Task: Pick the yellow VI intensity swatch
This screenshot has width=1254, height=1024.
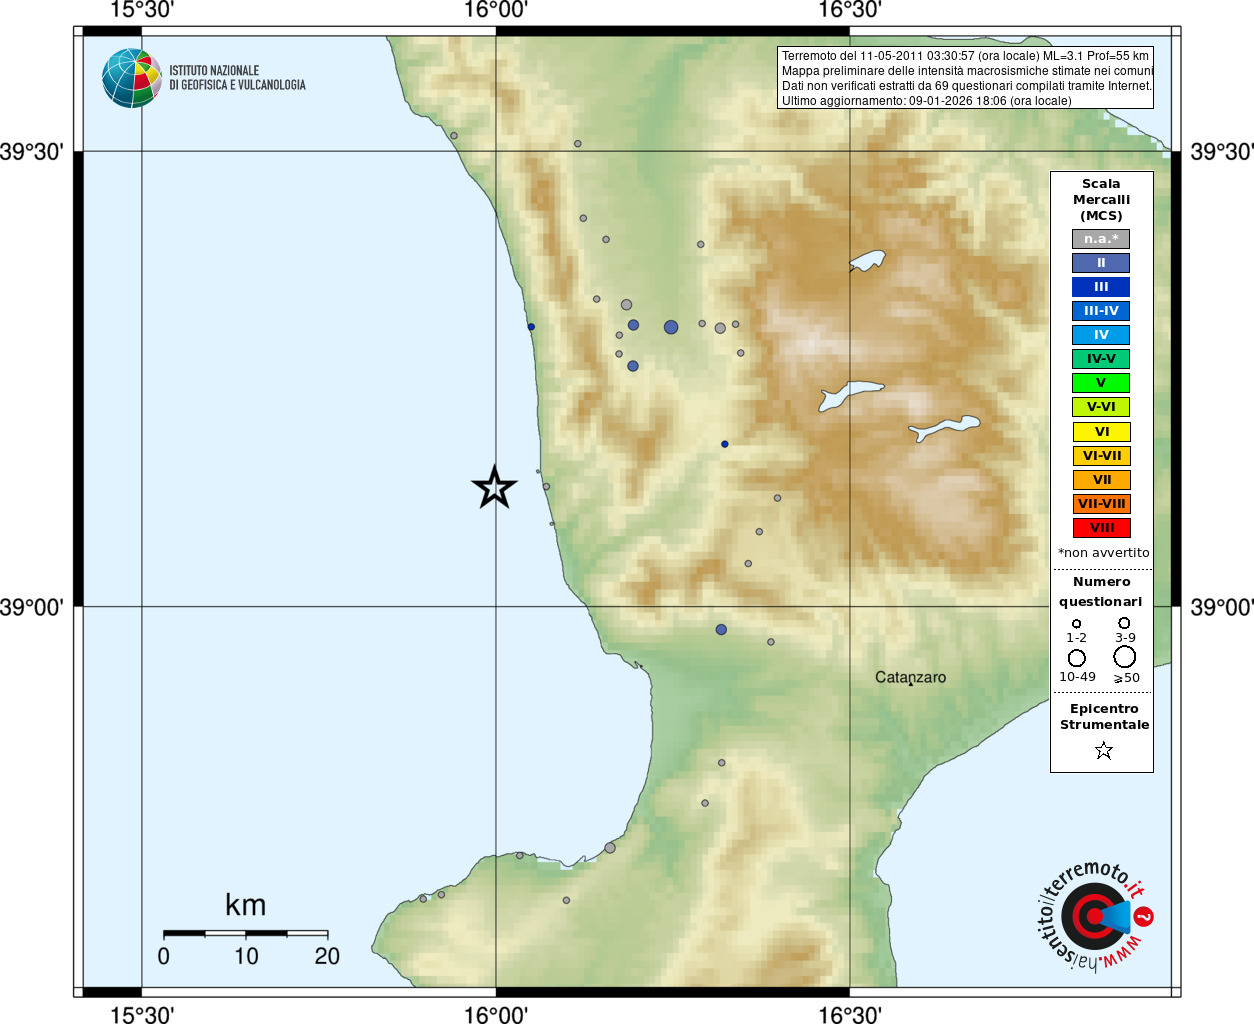Action: point(1101,432)
